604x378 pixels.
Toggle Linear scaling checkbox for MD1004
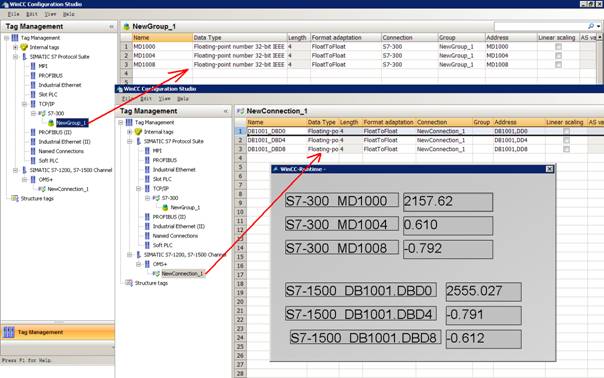point(558,56)
